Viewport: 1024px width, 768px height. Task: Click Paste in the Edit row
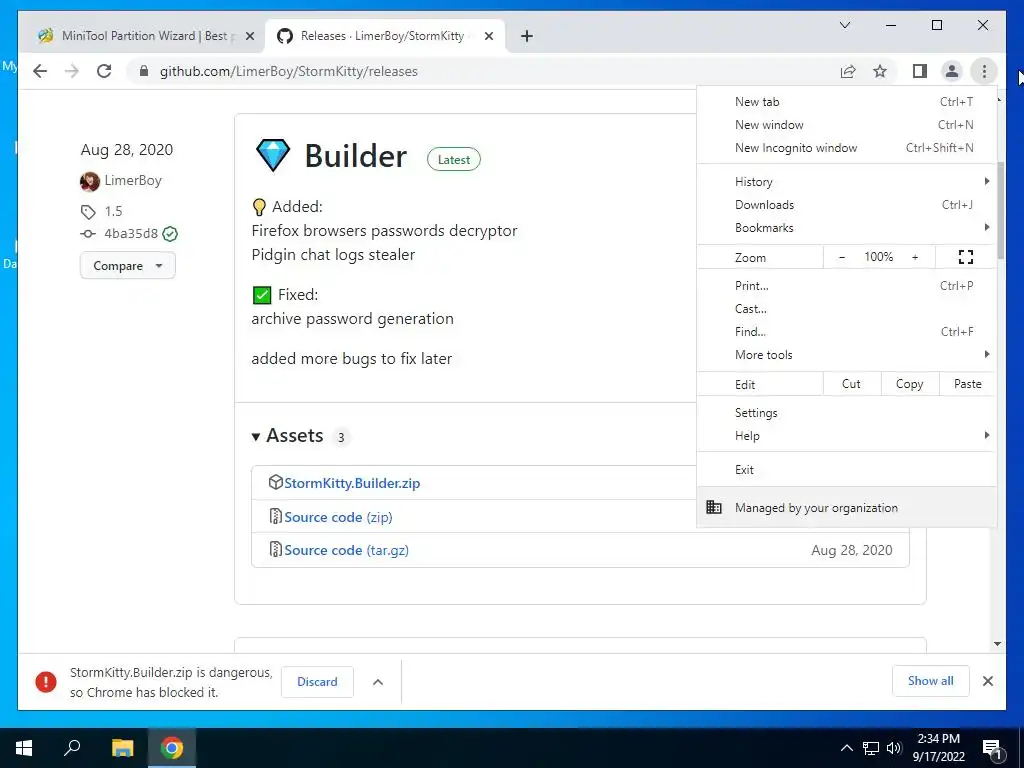click(x=968, y=384)
